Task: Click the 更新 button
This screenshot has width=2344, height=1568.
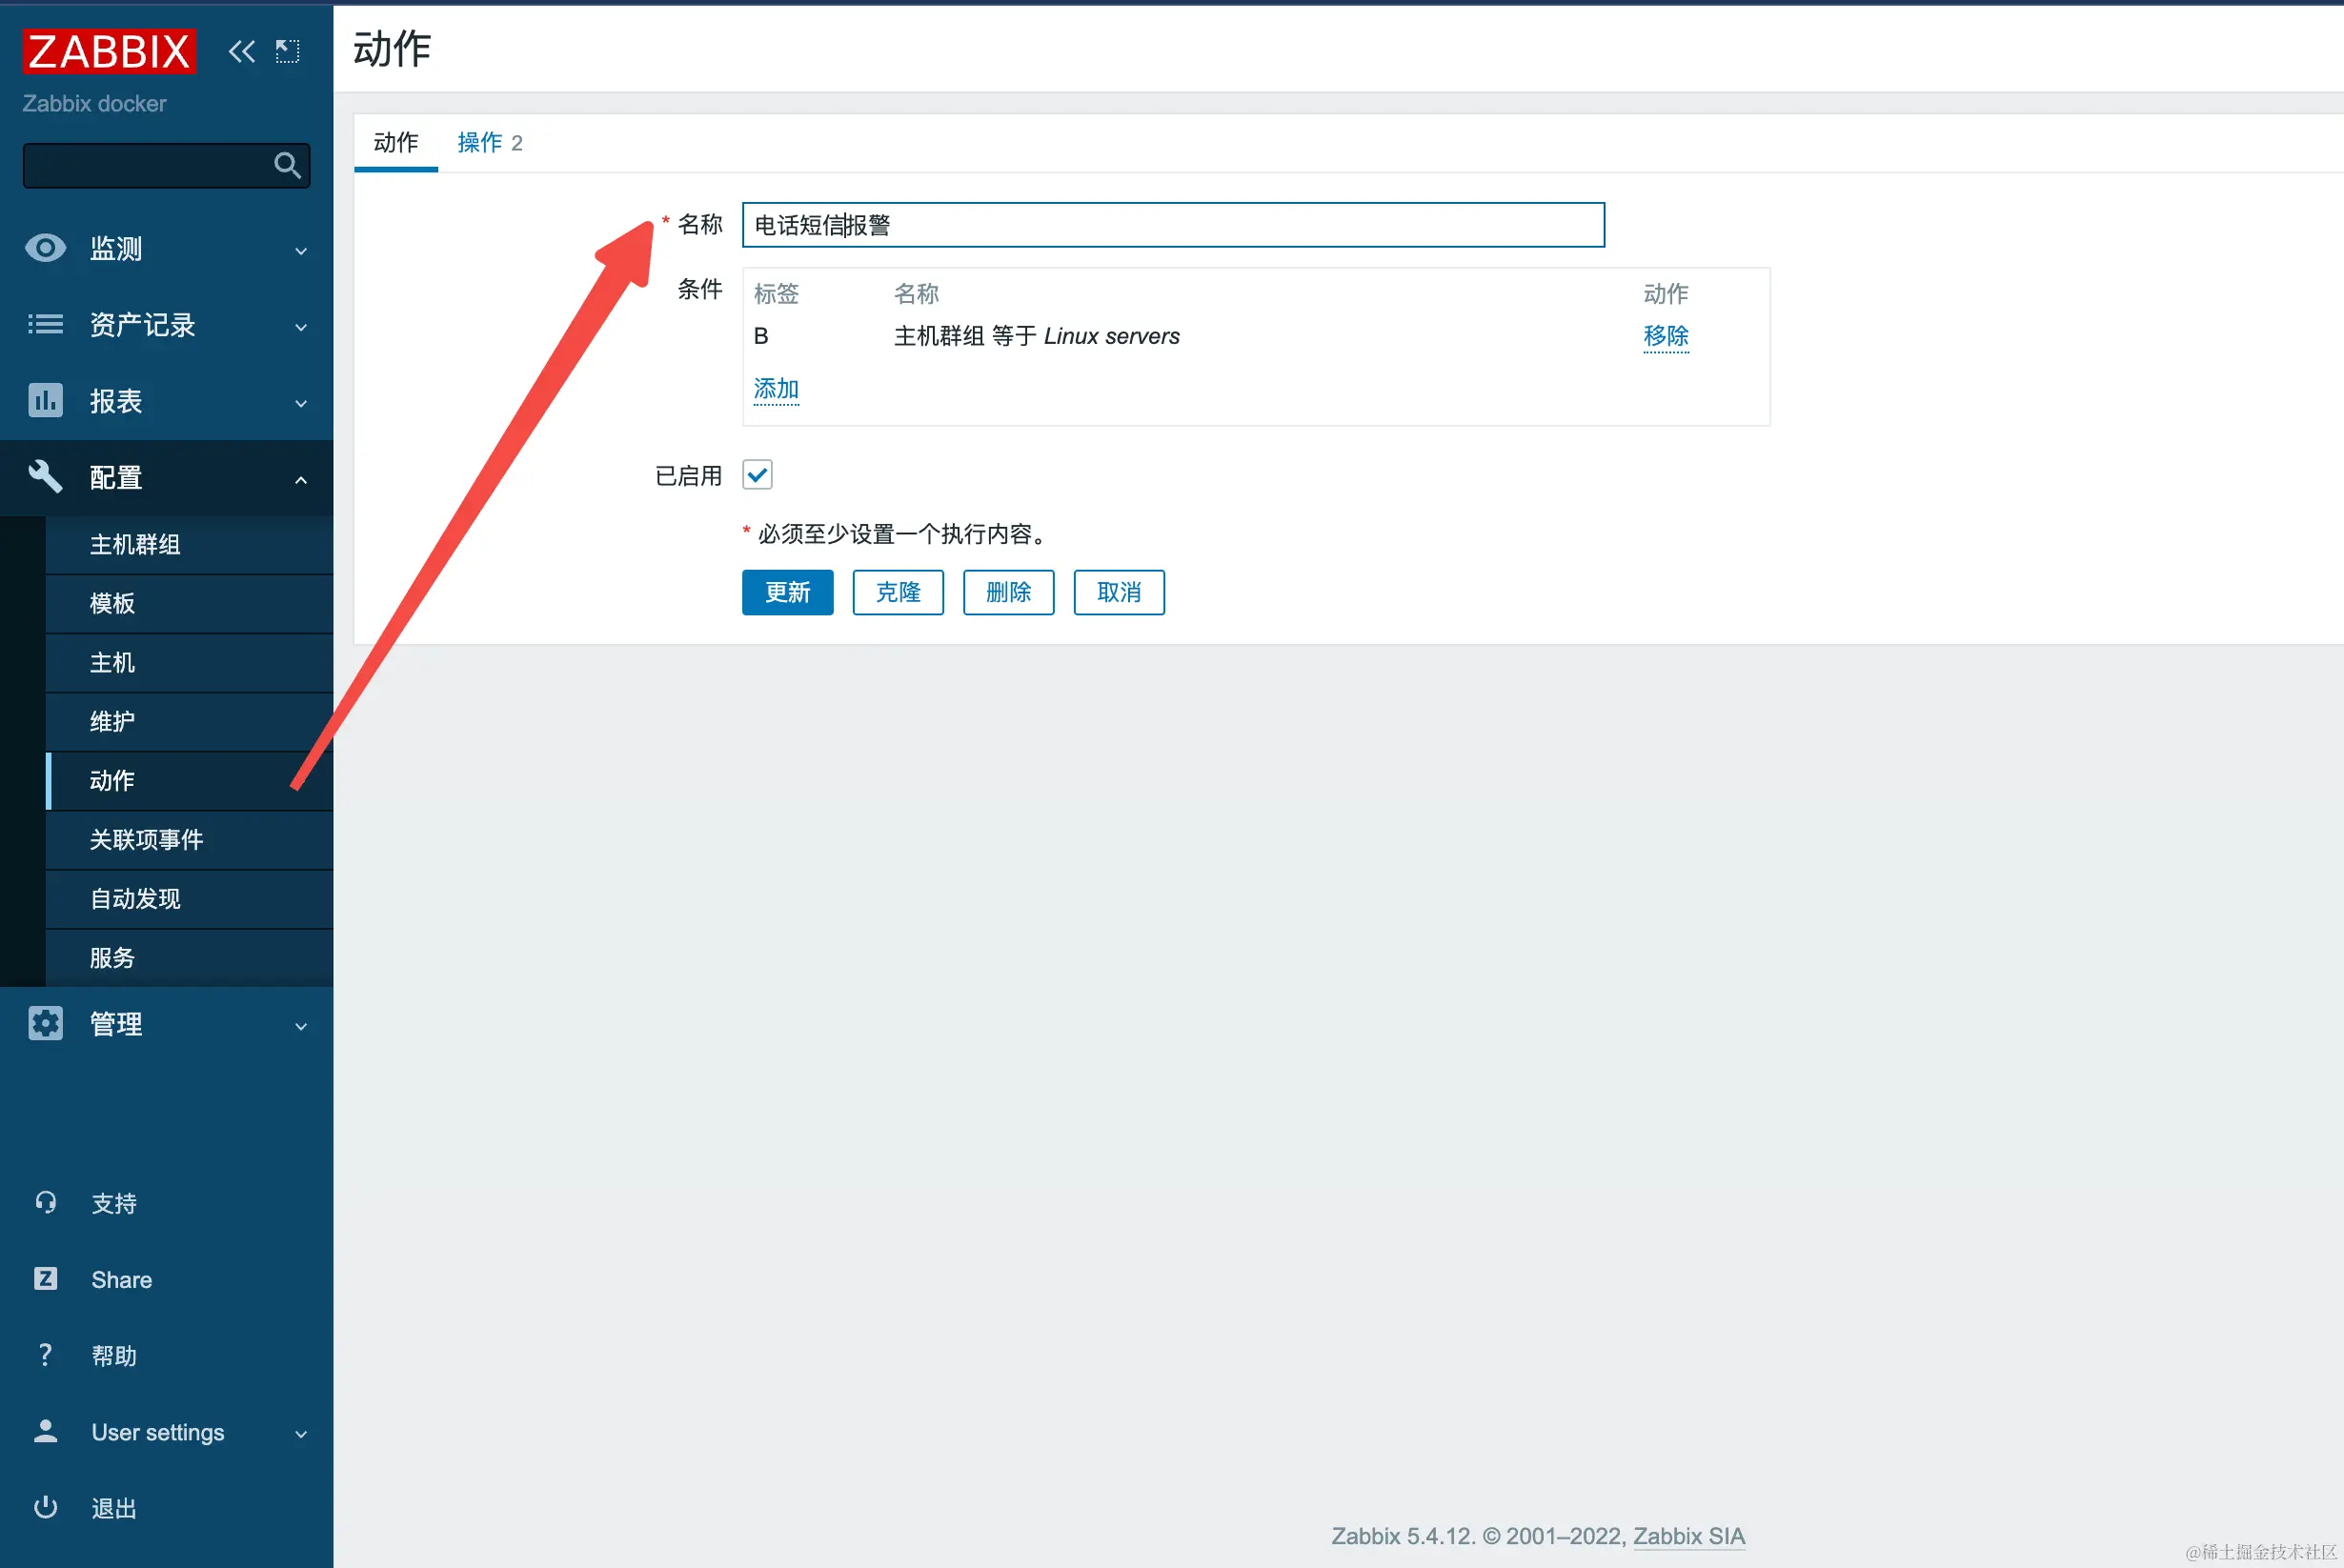Action: pos(787,593)
